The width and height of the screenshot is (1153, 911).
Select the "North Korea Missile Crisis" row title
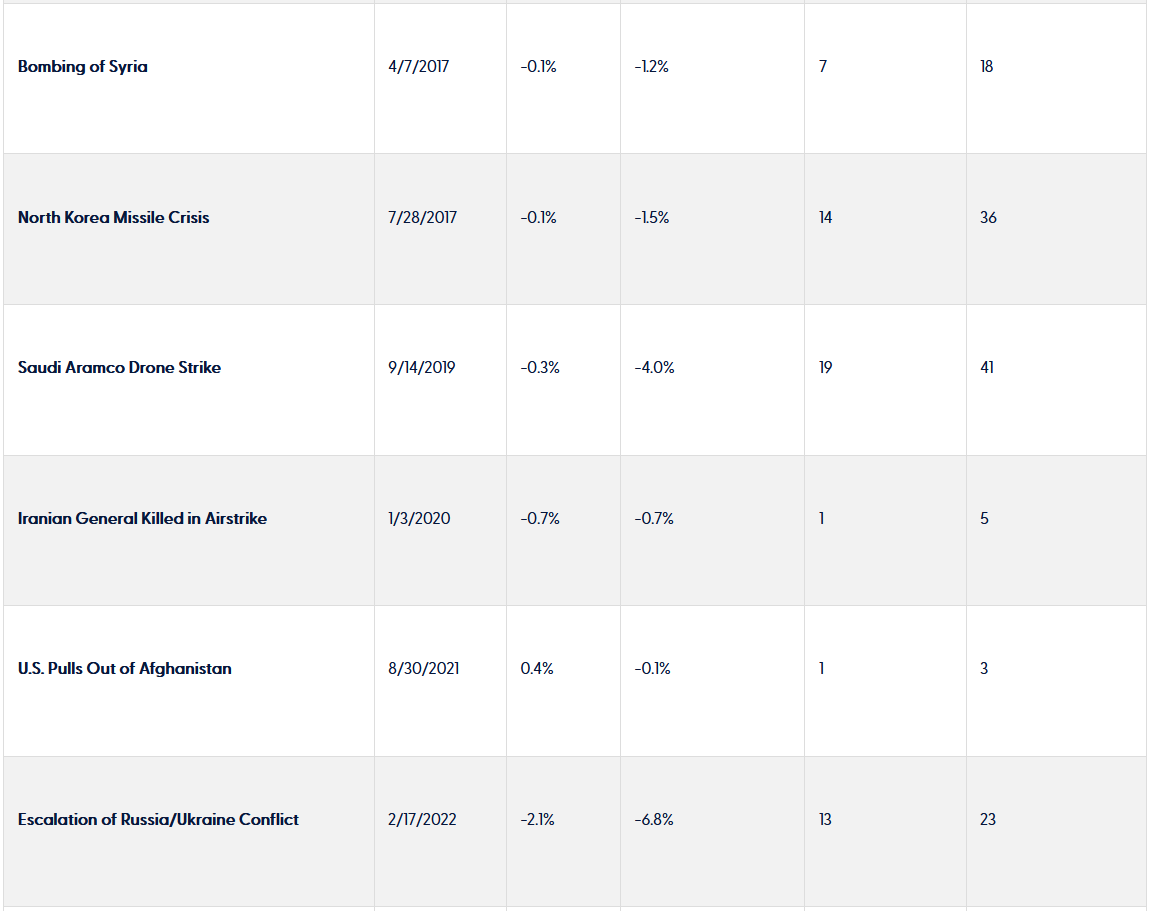[x=114, y=218]
